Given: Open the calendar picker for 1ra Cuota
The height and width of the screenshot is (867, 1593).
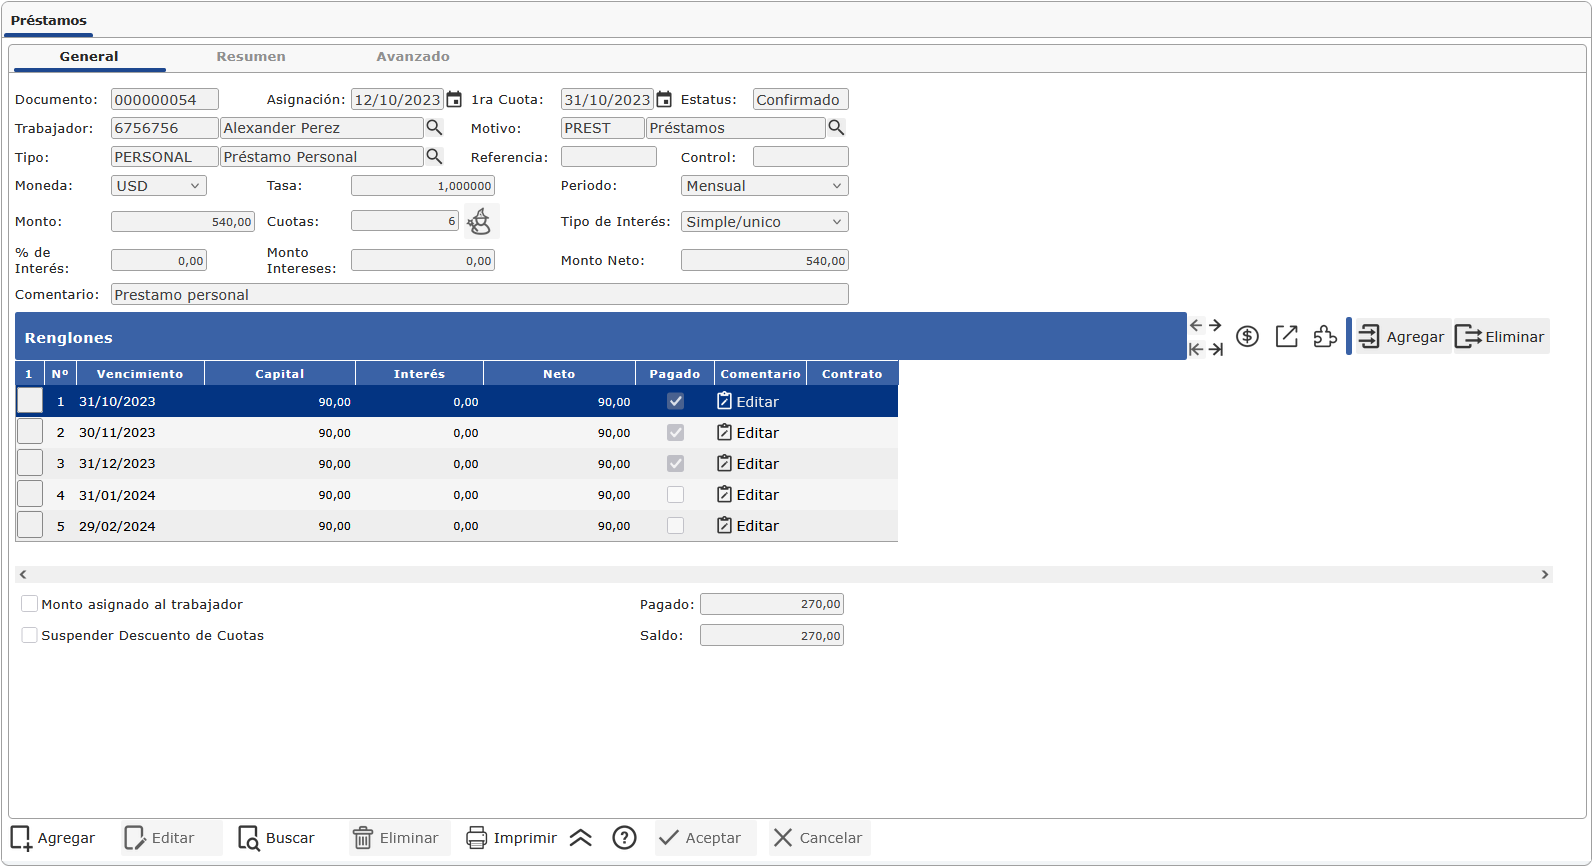Looking at the screenshot, I should click(664, 99).
